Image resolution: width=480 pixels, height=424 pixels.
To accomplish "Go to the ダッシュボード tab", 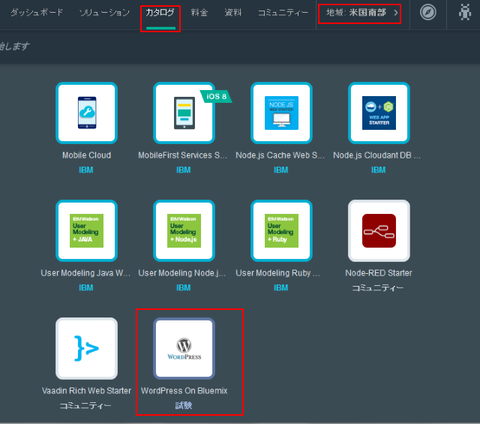I will [36, 13].
